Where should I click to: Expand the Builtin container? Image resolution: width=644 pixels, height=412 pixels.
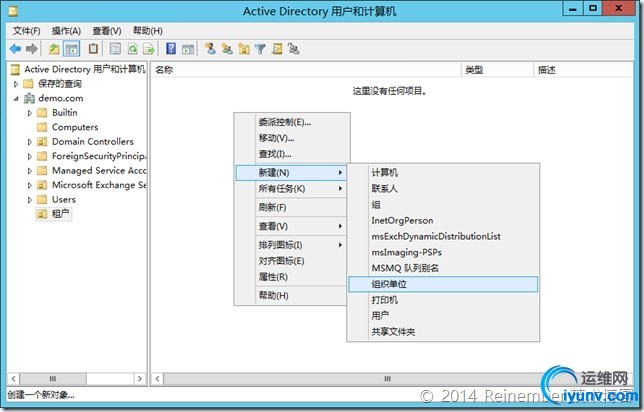coord(30,113)
